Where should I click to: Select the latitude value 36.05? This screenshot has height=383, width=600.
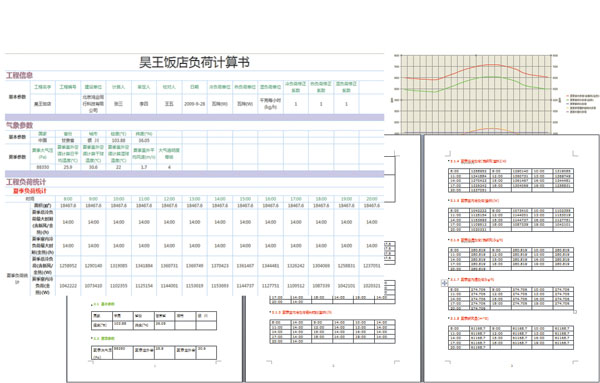(x=144, y=140)
